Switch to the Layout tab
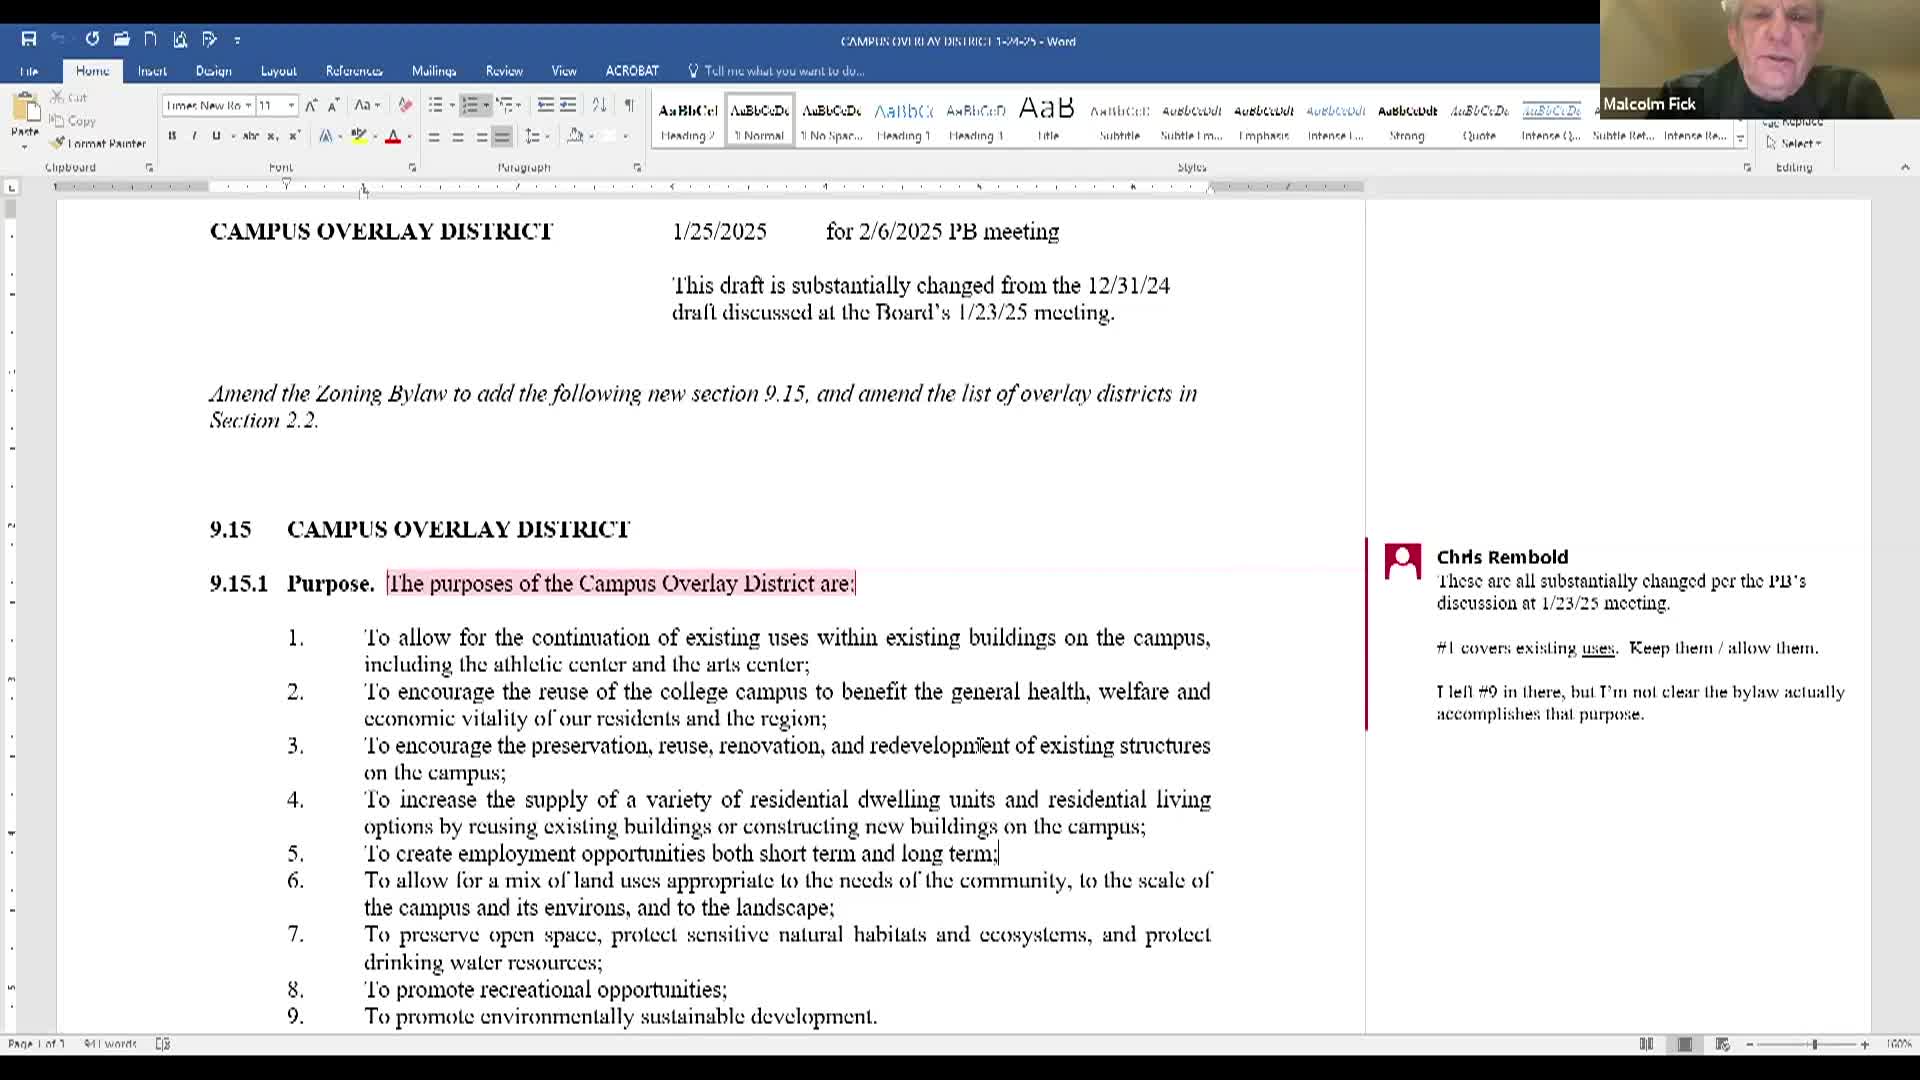Image resolution: width=1920 pixels, height=1080 pixels. coord(279,71)
